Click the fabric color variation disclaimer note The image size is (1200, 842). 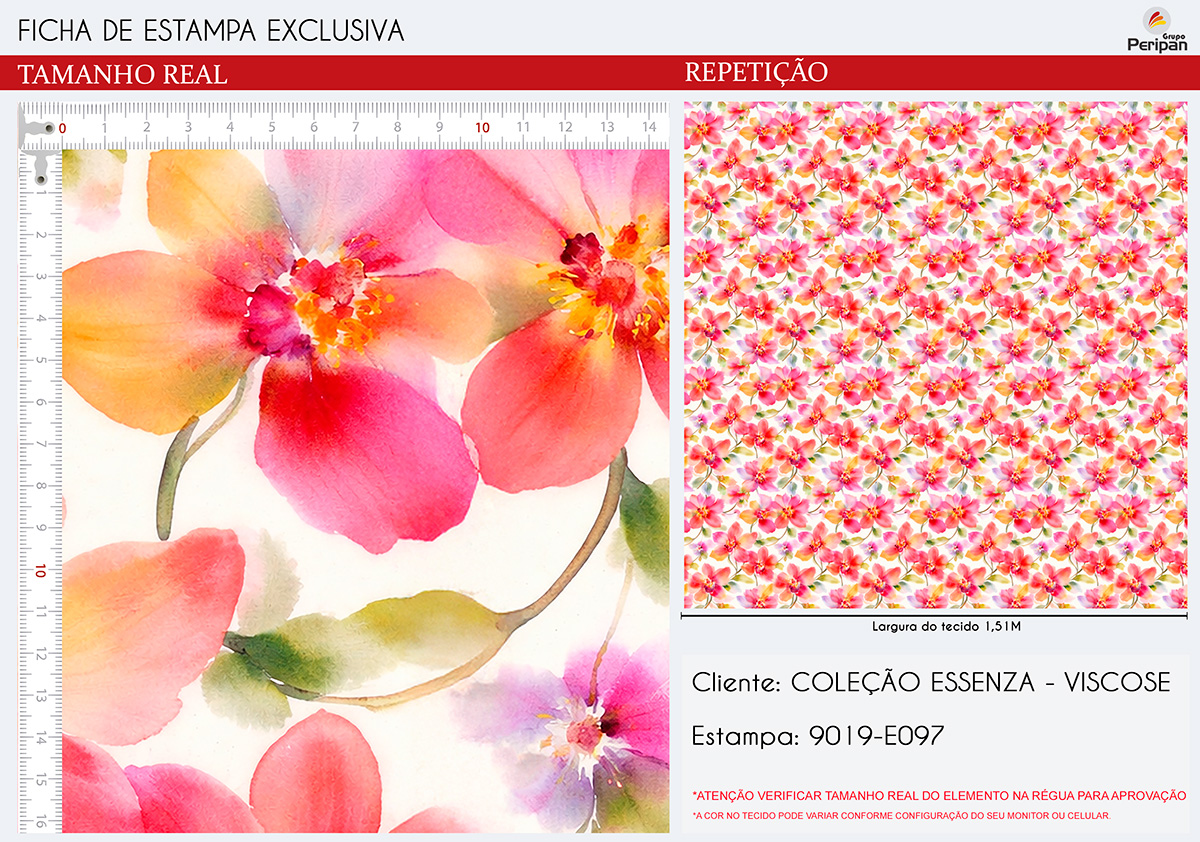[901, 817]
